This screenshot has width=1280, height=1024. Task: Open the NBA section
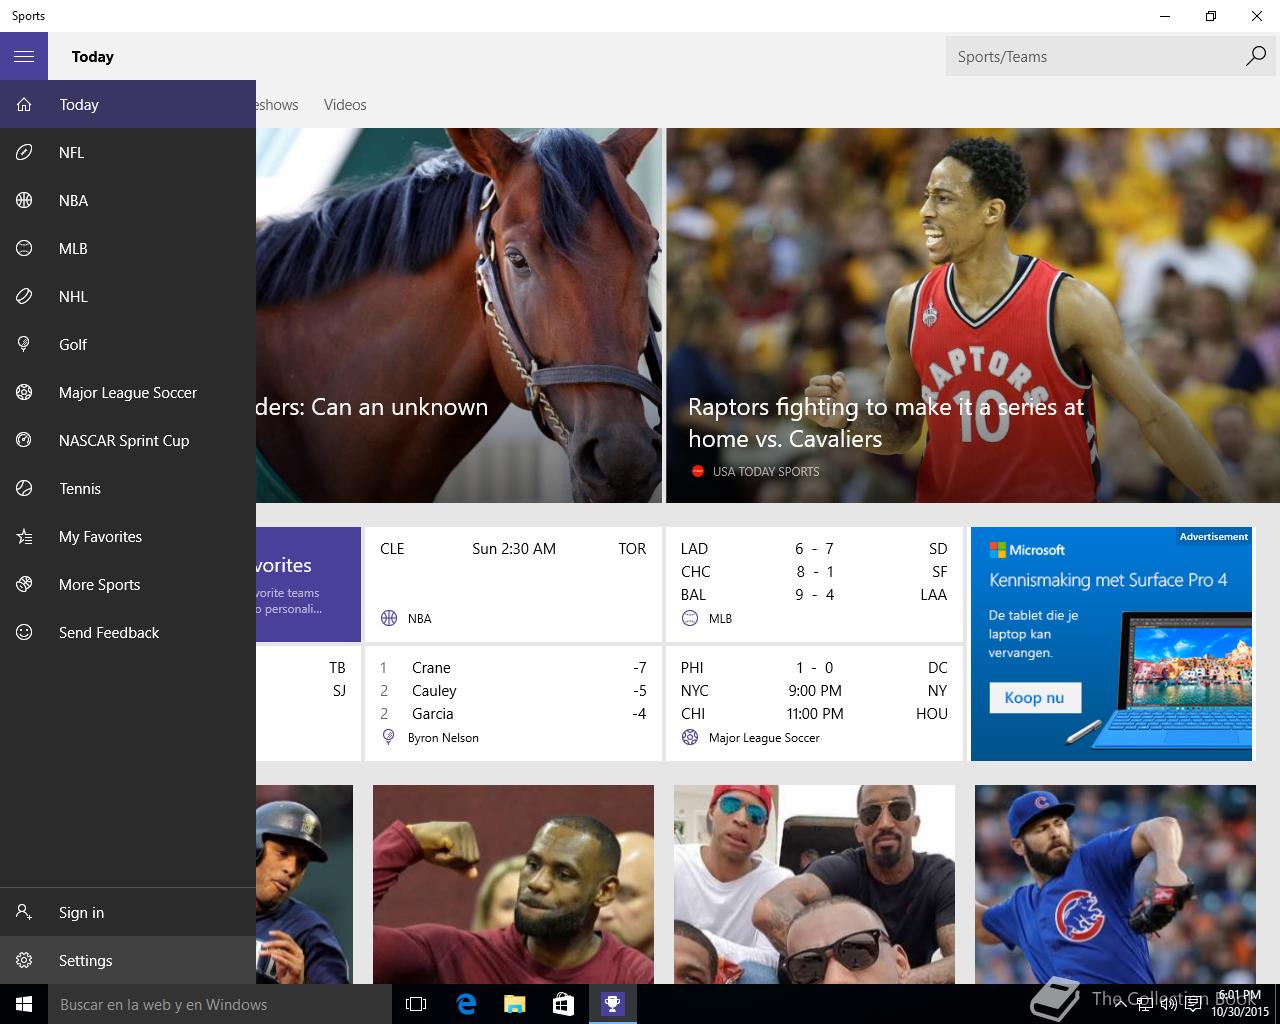[128, 200]
